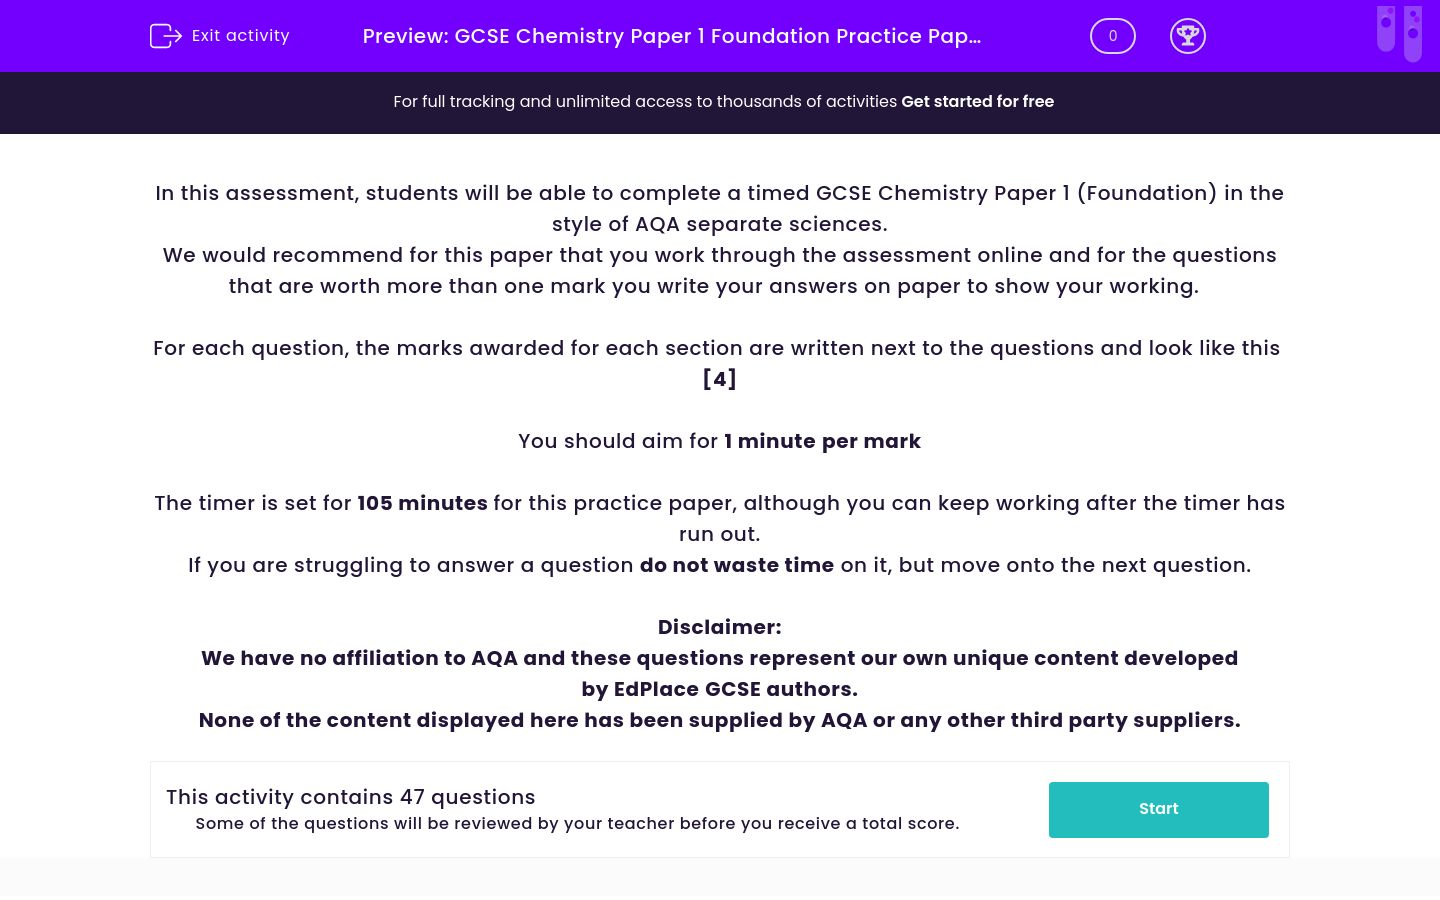Viewport: 1440px width, 900px height.
Task: Click the dark tracking banner text
Action: 647,102
